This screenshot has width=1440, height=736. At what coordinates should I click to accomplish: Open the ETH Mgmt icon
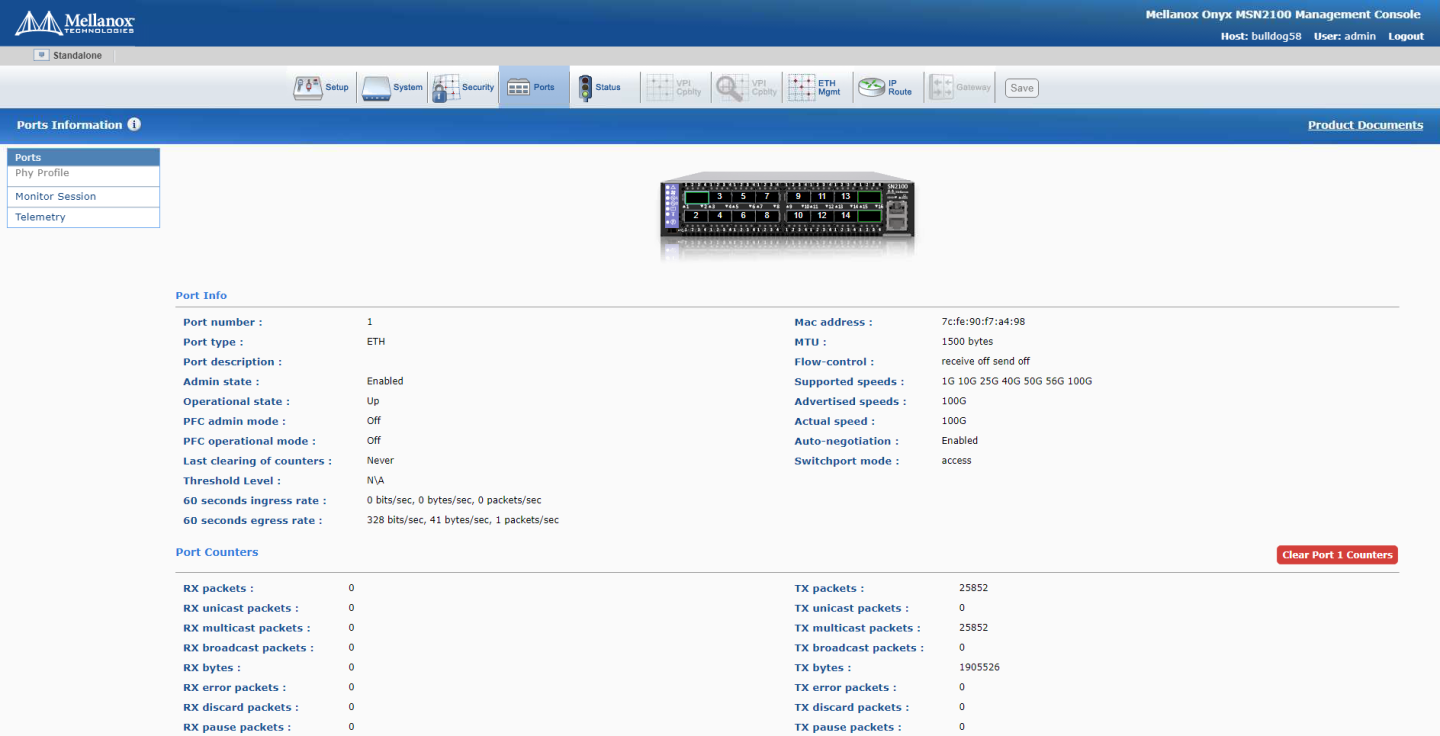pyautogui.click(x=802, y=87)
